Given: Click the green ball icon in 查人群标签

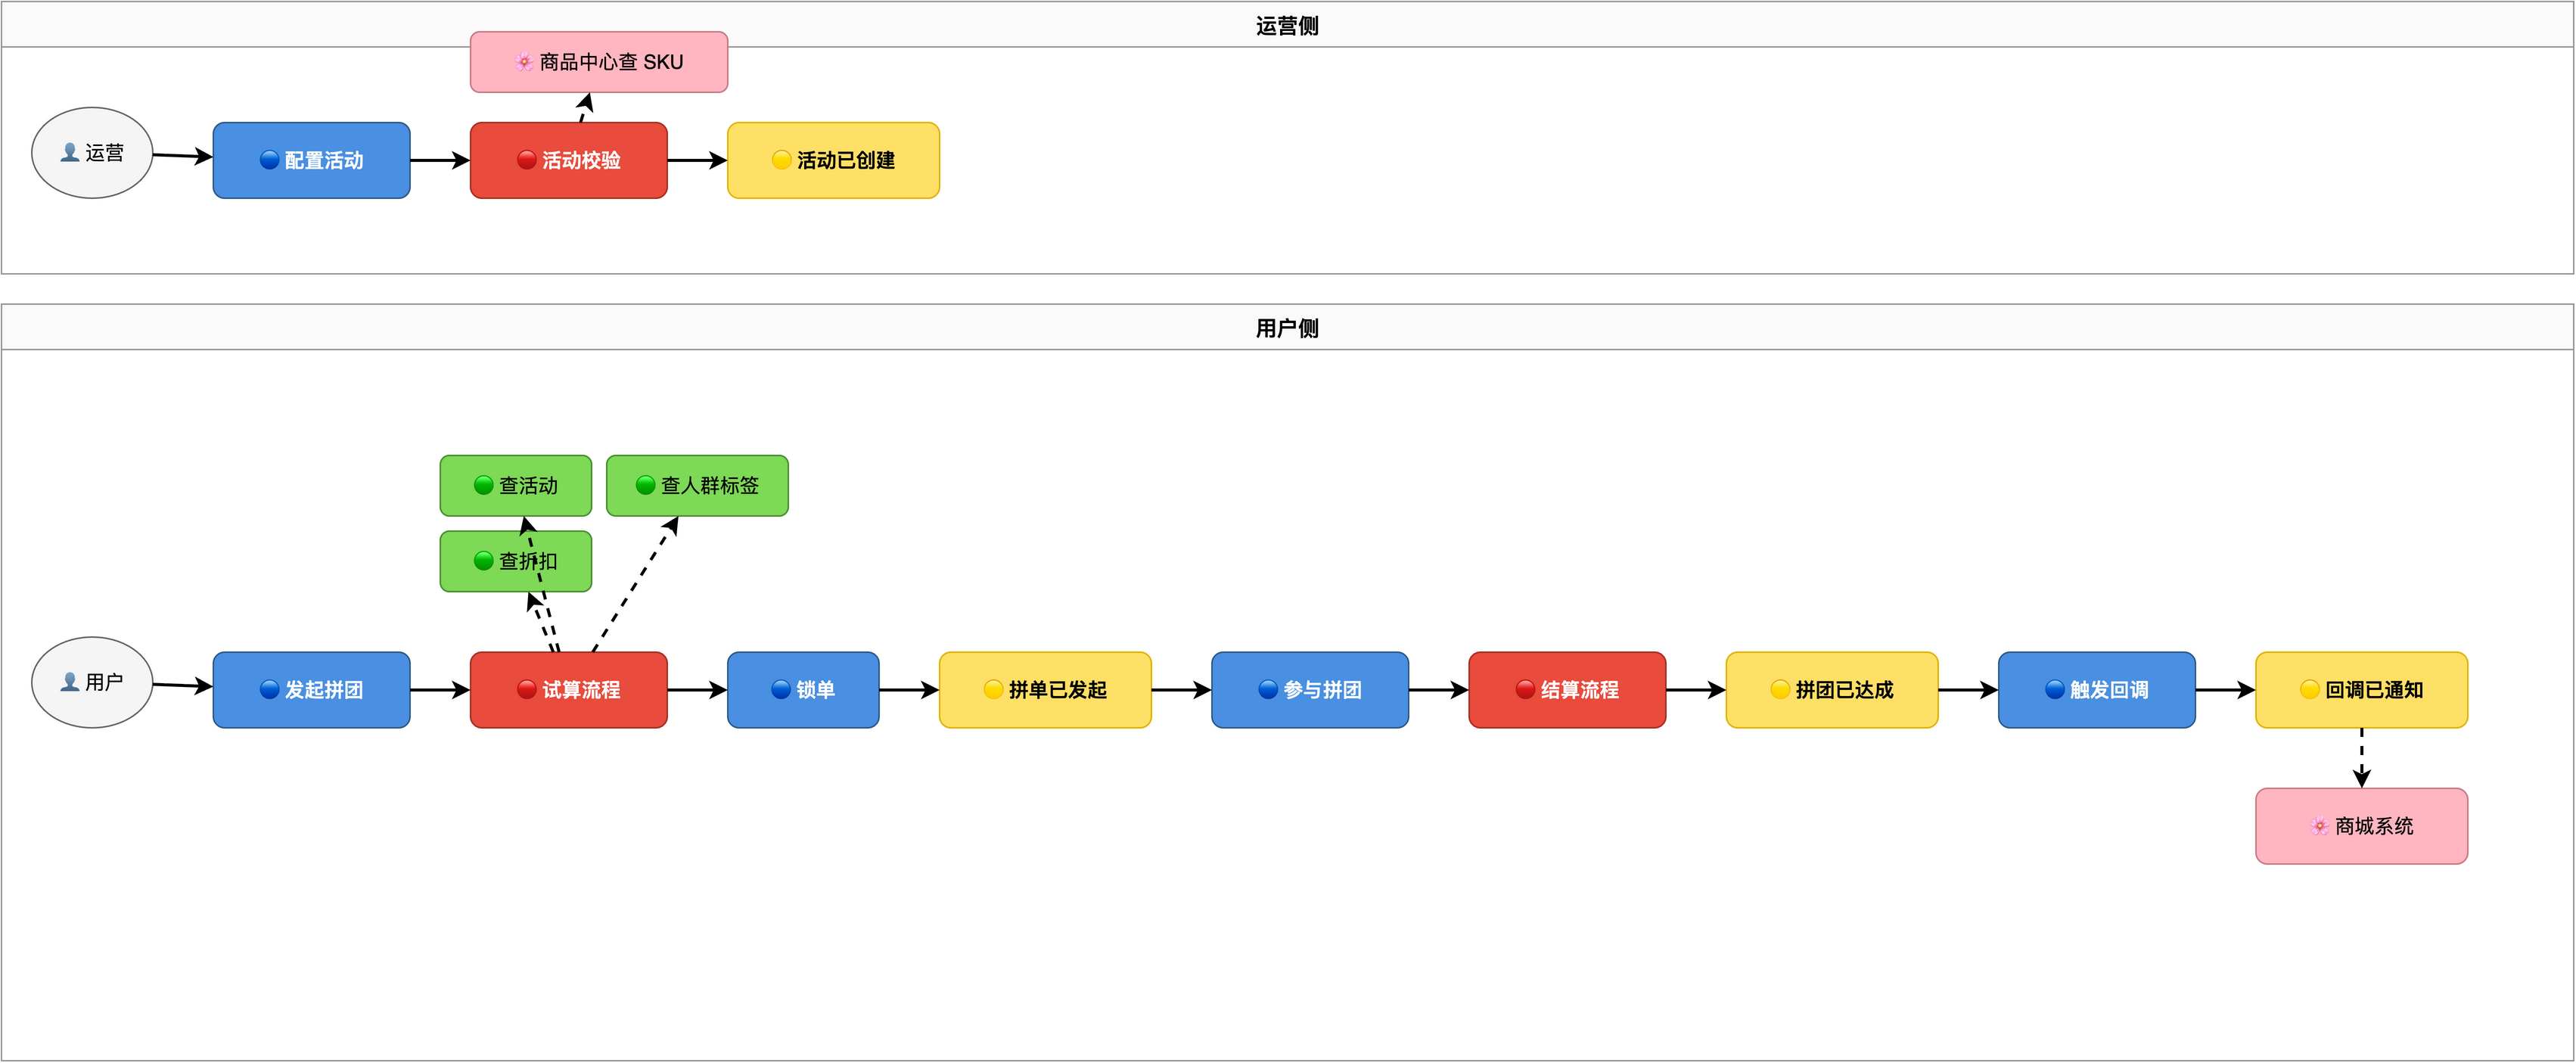Looking at the screenshot, I should (645, 485).
